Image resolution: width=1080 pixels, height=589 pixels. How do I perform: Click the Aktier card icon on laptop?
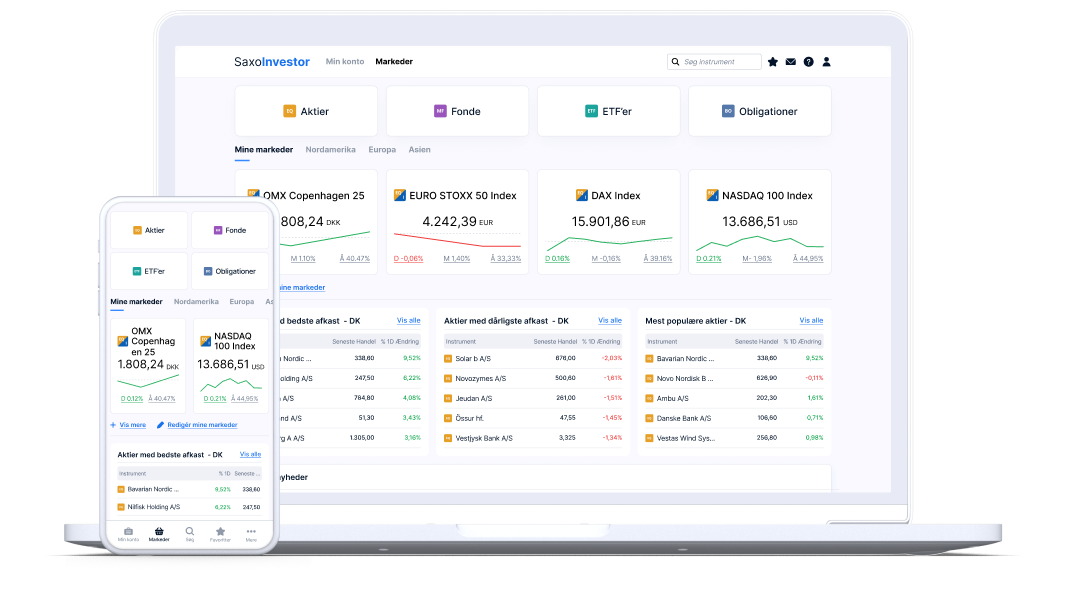pyautogui.click(x=289, y=111)
